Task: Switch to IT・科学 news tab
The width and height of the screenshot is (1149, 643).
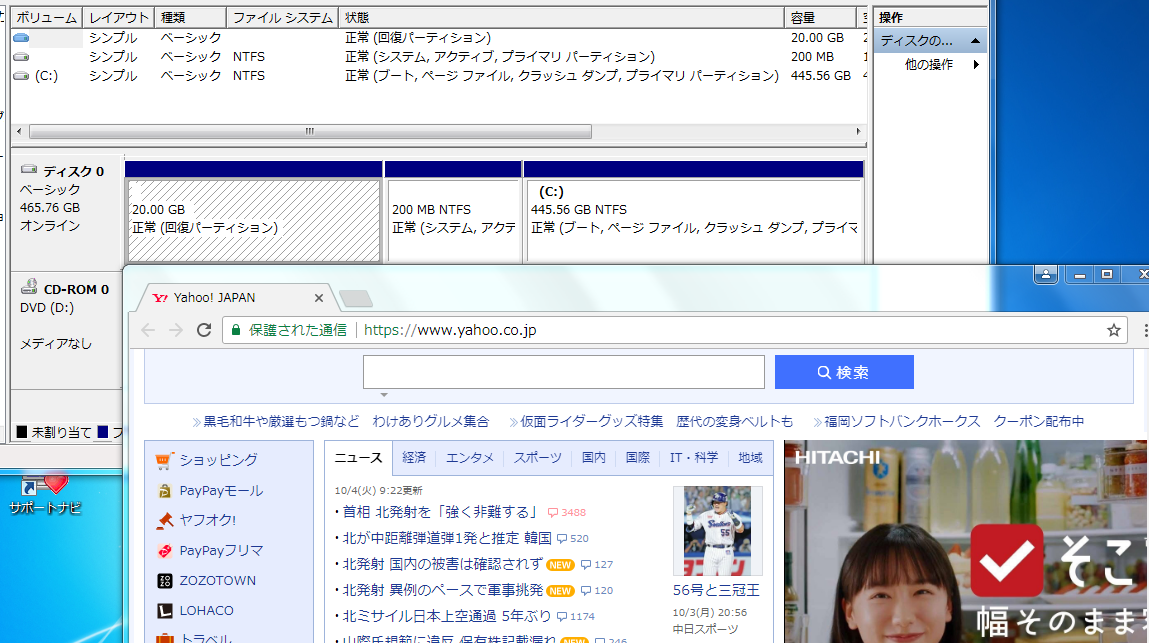Action: pyautogui.click(x=694, y=458)
